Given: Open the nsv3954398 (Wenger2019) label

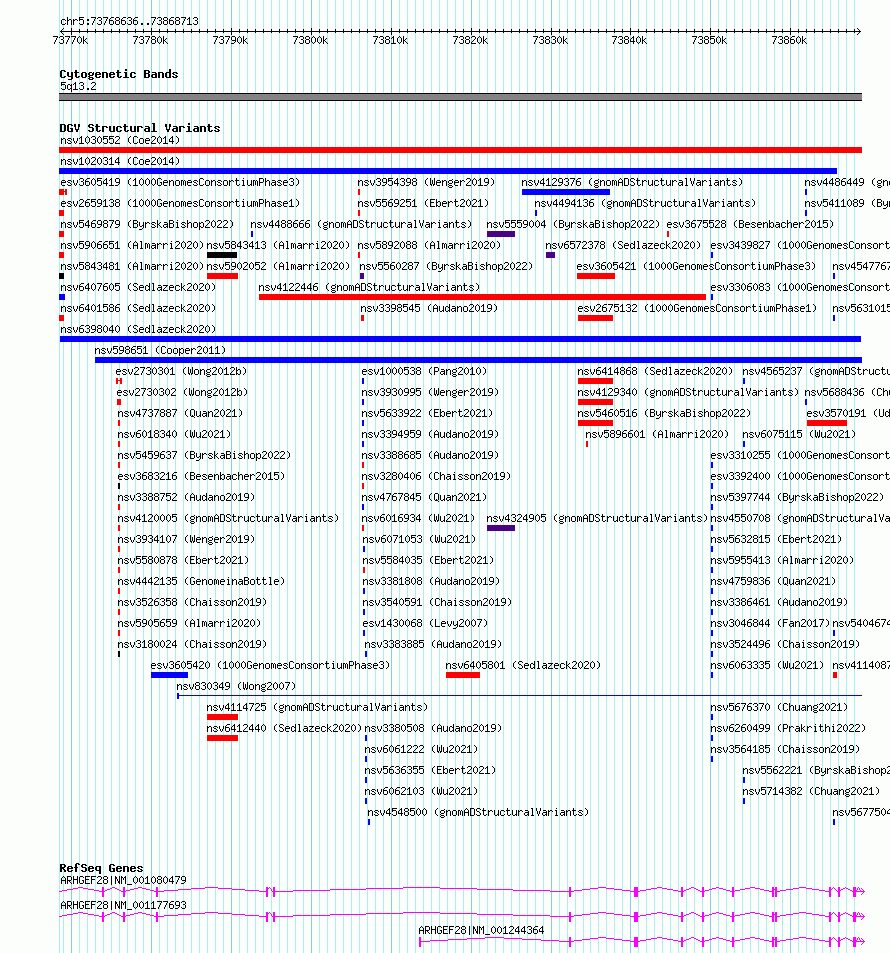Looking at the screenshot, I should (x=426, y=182).
